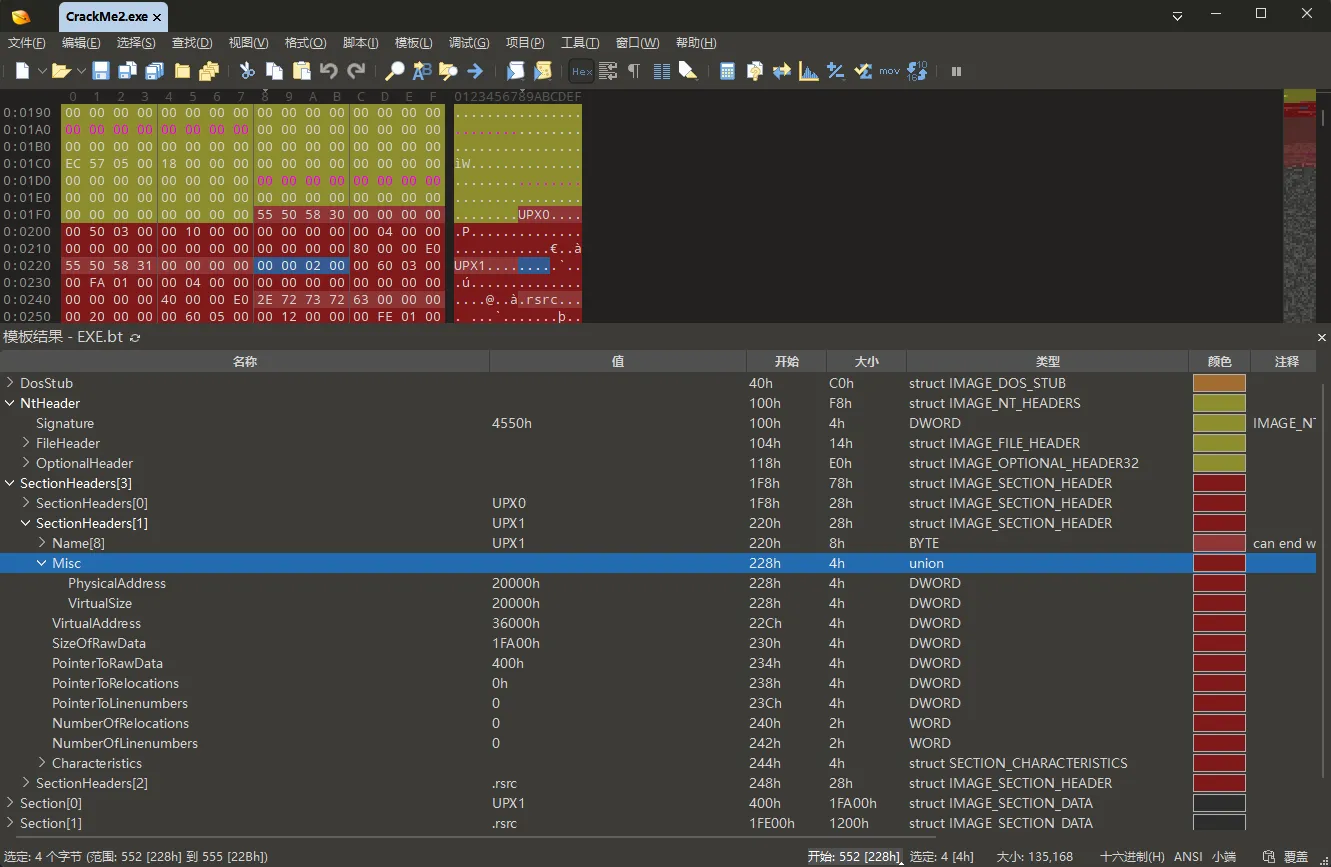Collapse the NtHeader tree node
This screenshot has width=1331, height=867.
click(10, 403)
